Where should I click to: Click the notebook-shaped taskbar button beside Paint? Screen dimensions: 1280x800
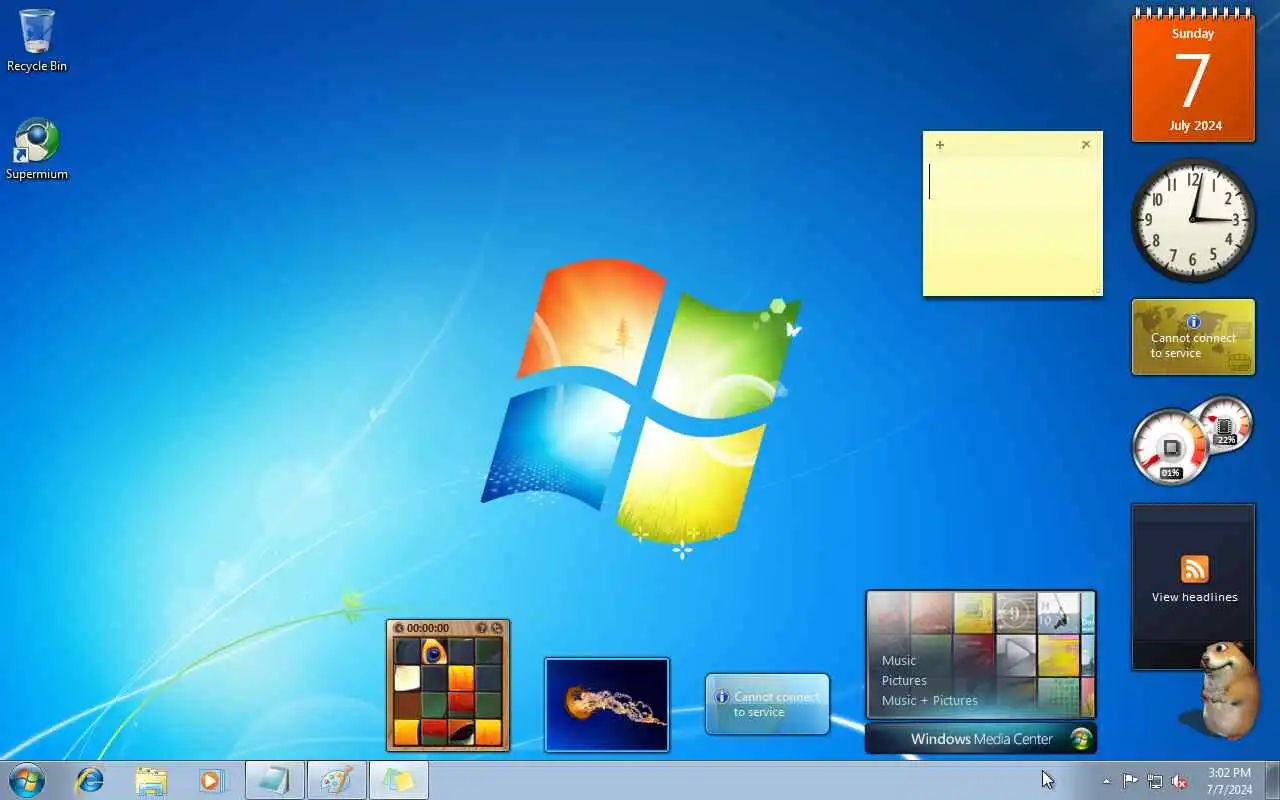(275, 780)
